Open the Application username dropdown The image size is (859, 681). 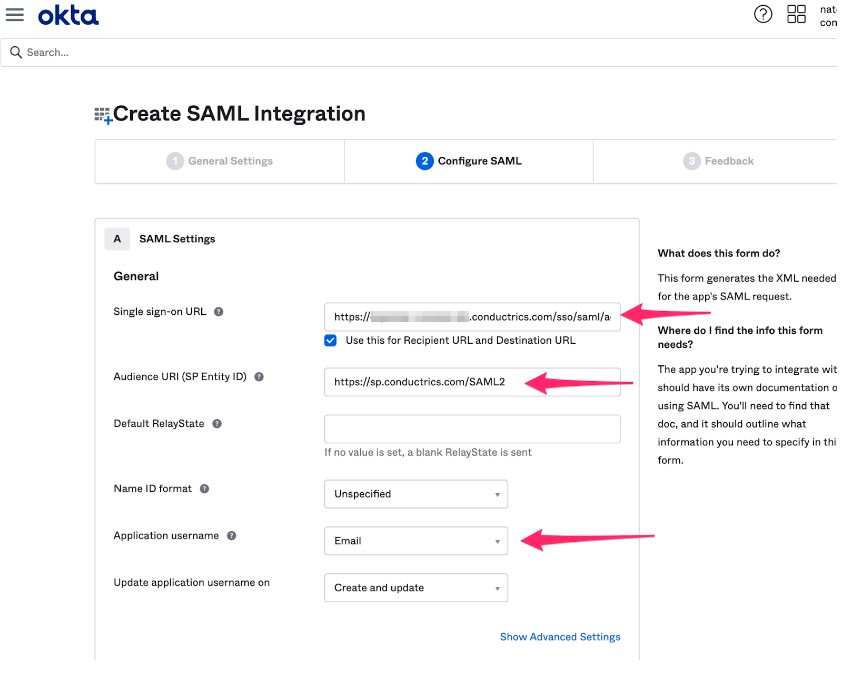pos(416,541)
